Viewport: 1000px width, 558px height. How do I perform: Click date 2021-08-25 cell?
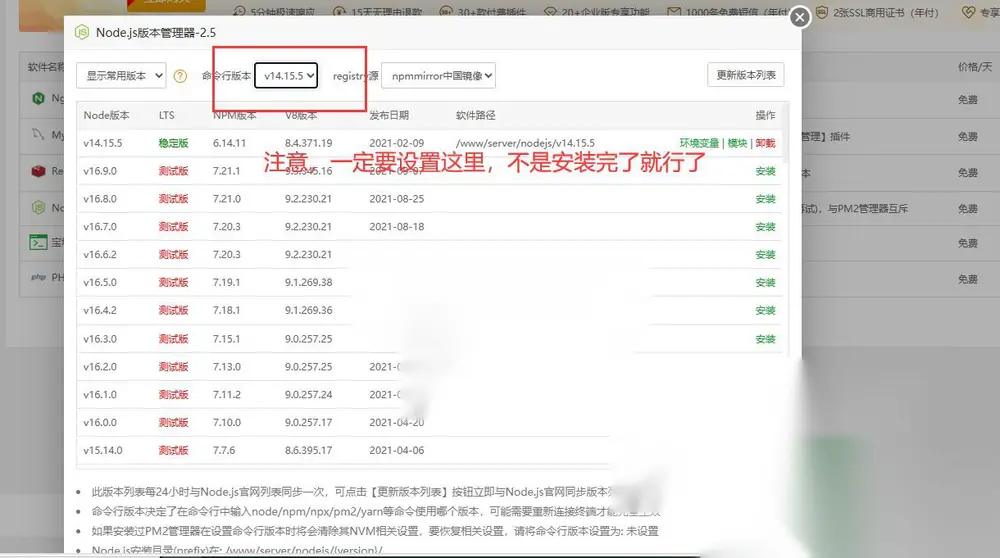[396, 199]
